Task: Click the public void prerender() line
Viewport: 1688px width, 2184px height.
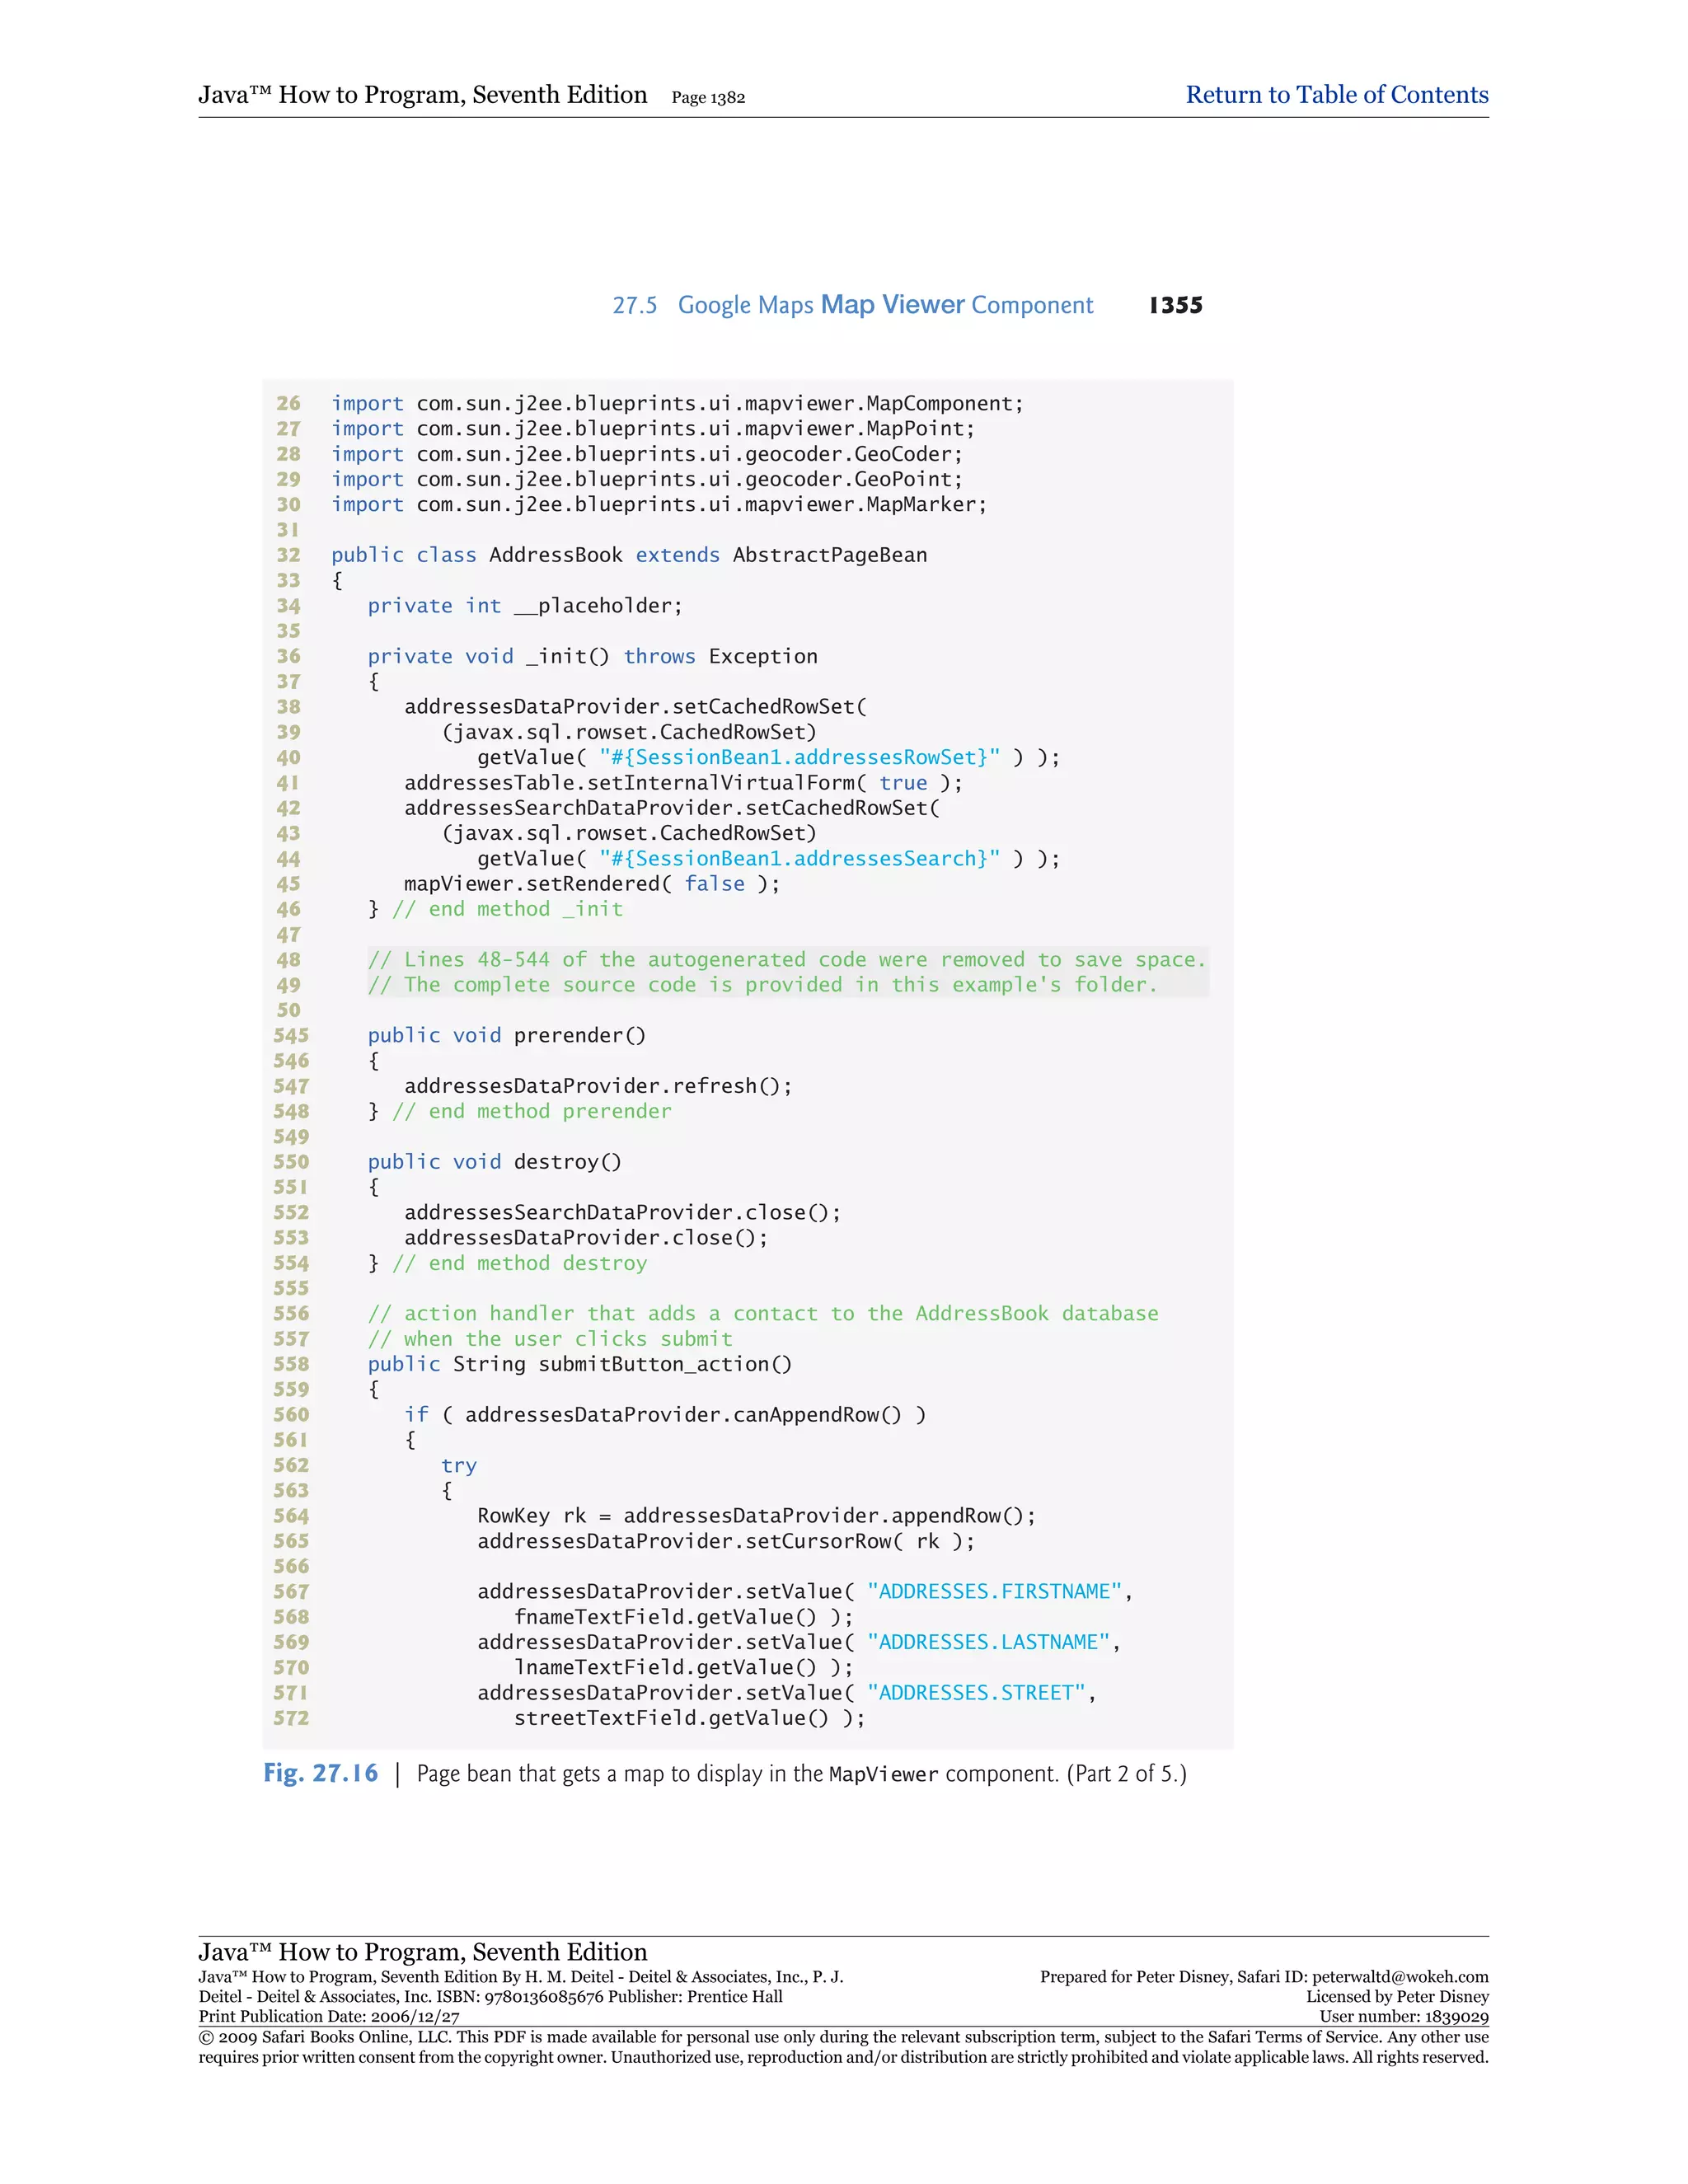Action: pos(506,1035)
